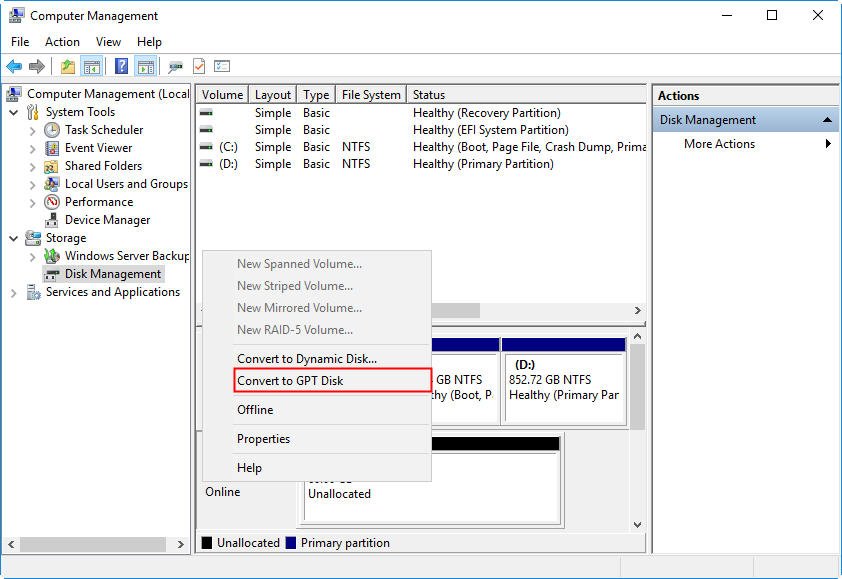Open the File menu
This screenshot has width=842, height=579.
pyautogui.click(x=20, y=42)
